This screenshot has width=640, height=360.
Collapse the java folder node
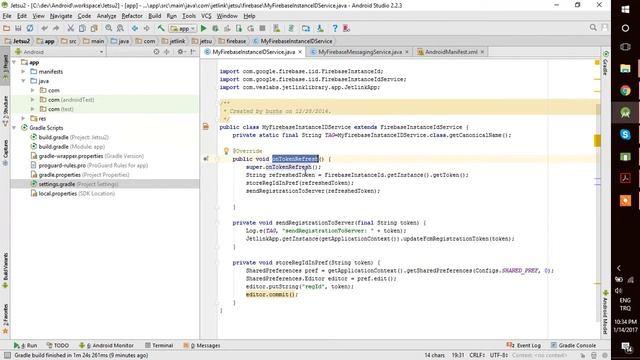click(23, 81)
